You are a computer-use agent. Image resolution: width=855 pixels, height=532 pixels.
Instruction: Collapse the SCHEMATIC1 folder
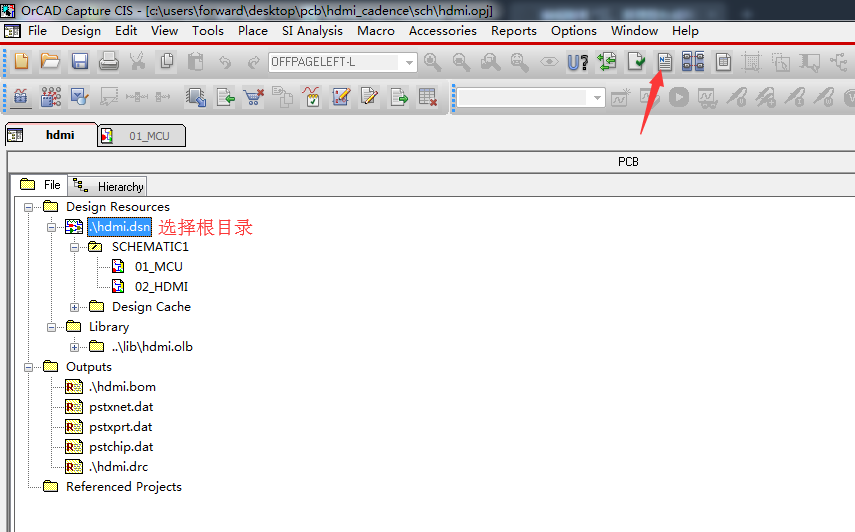[x=74, y=247]
